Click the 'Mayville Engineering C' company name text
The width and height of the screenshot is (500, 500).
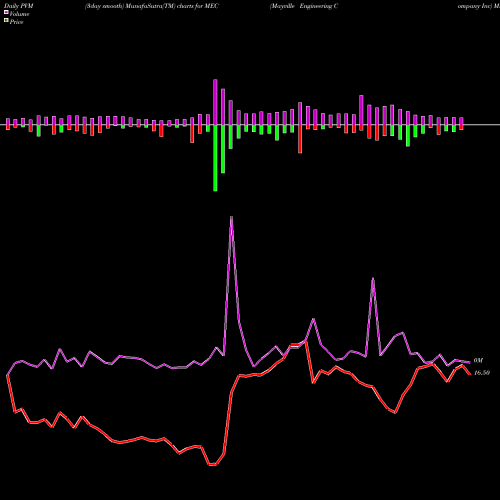click(304, 6)
